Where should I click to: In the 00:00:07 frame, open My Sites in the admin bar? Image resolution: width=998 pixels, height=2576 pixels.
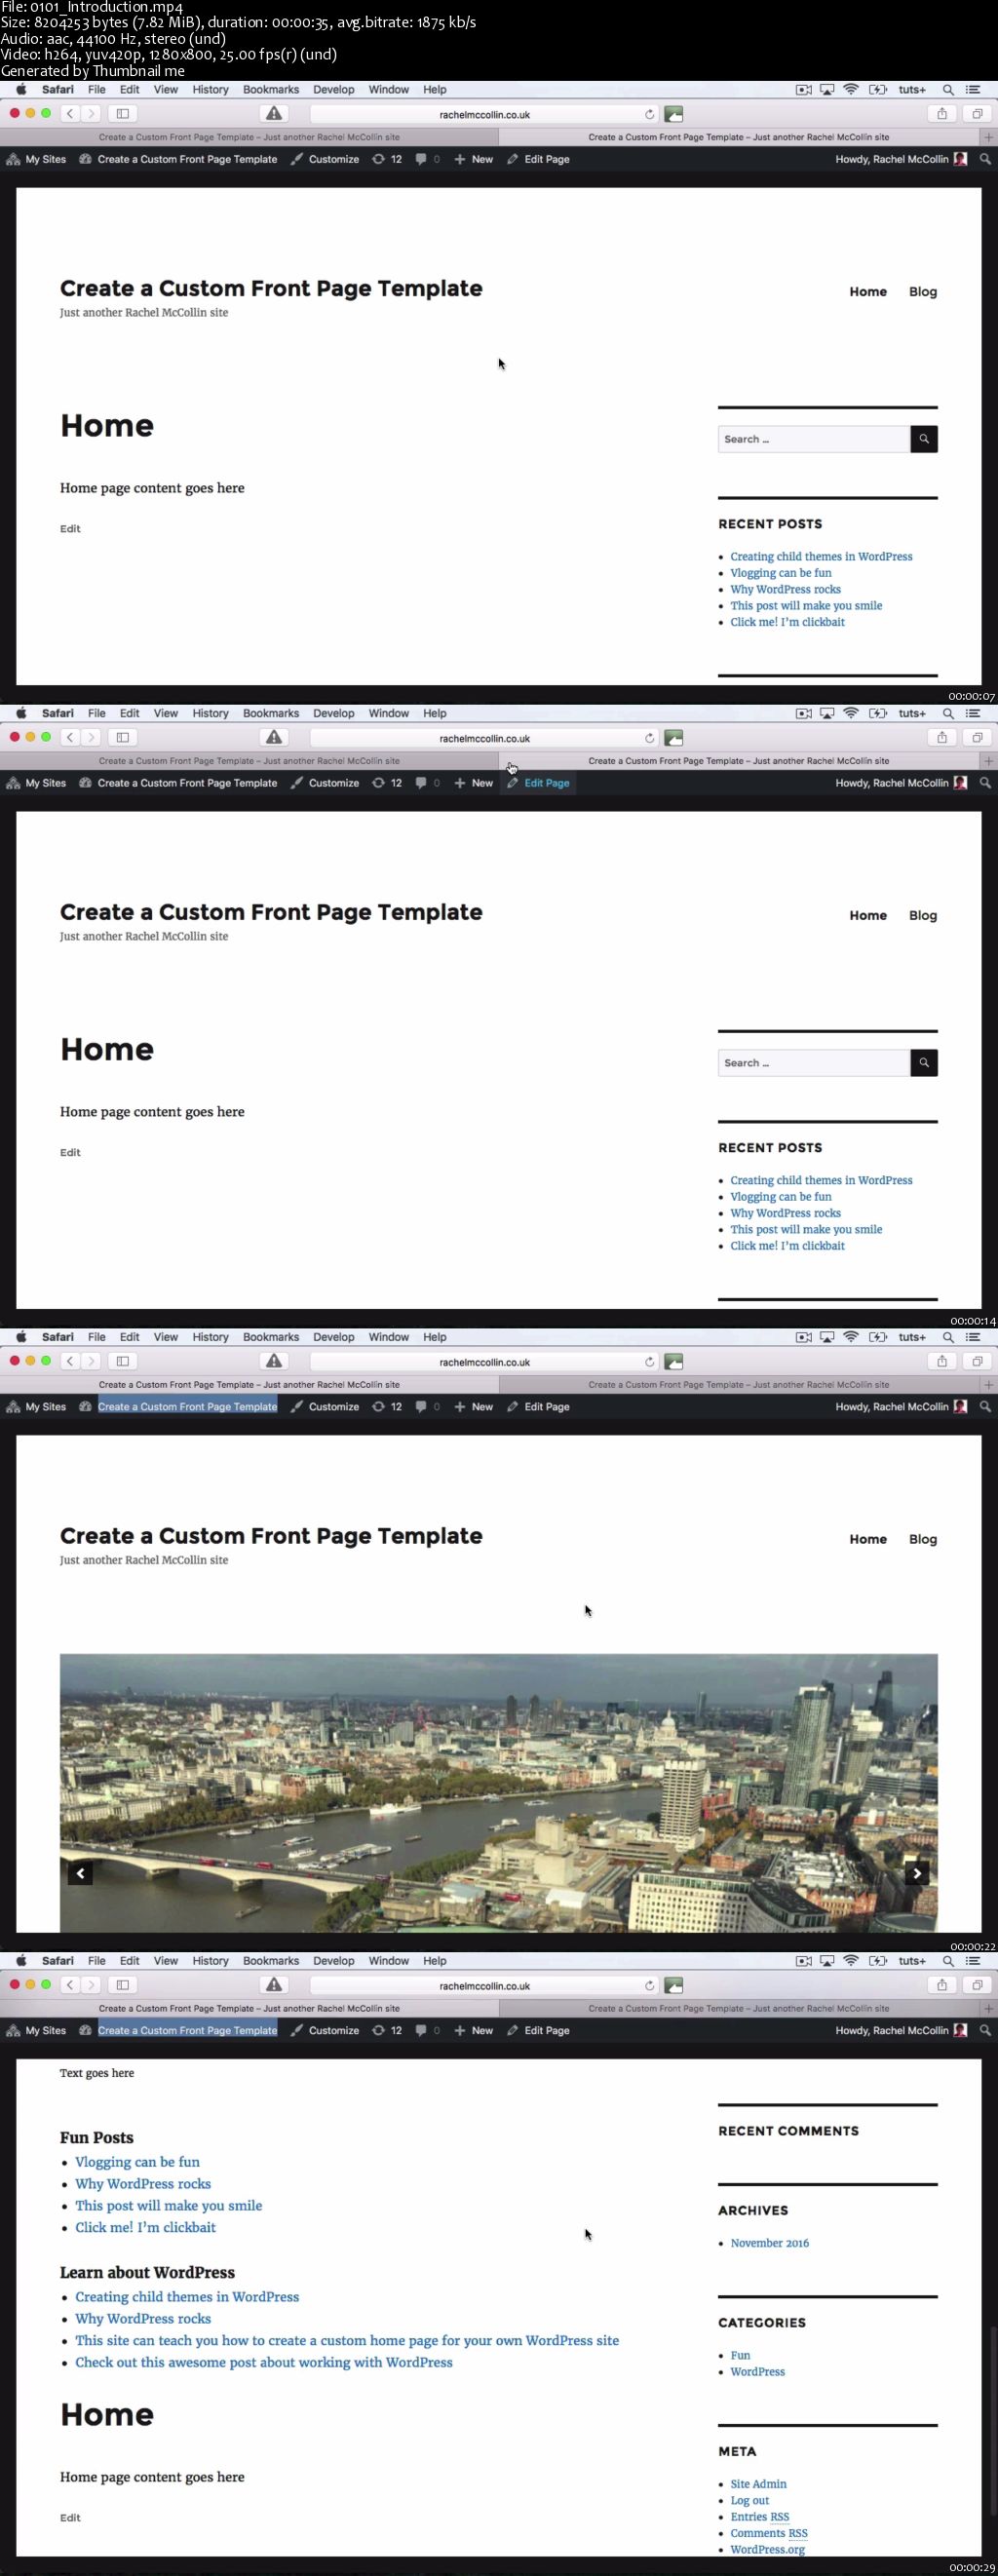(x=36, y=159)
